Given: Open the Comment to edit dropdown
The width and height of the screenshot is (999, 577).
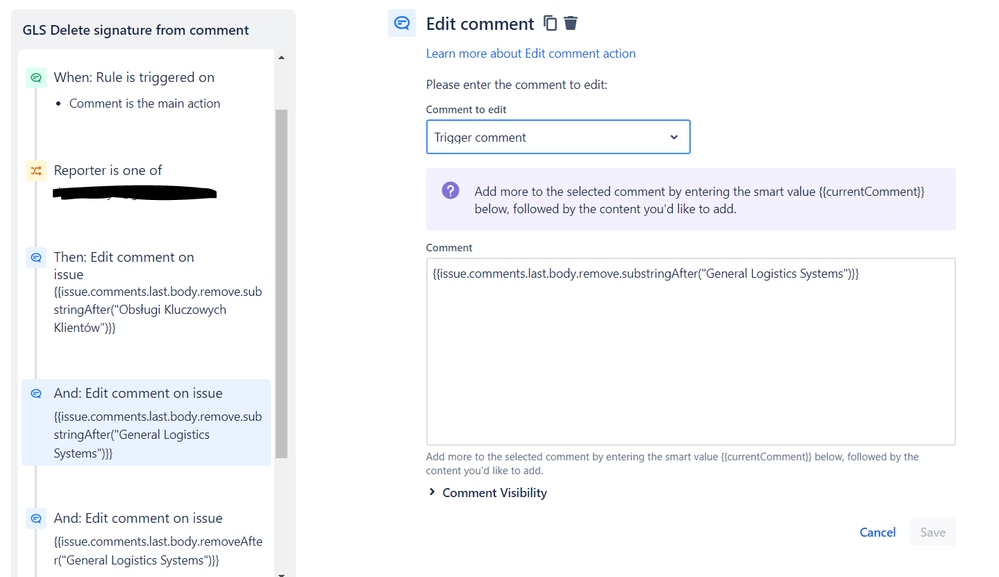Looking at the screenshot, I should click(558, 137).
